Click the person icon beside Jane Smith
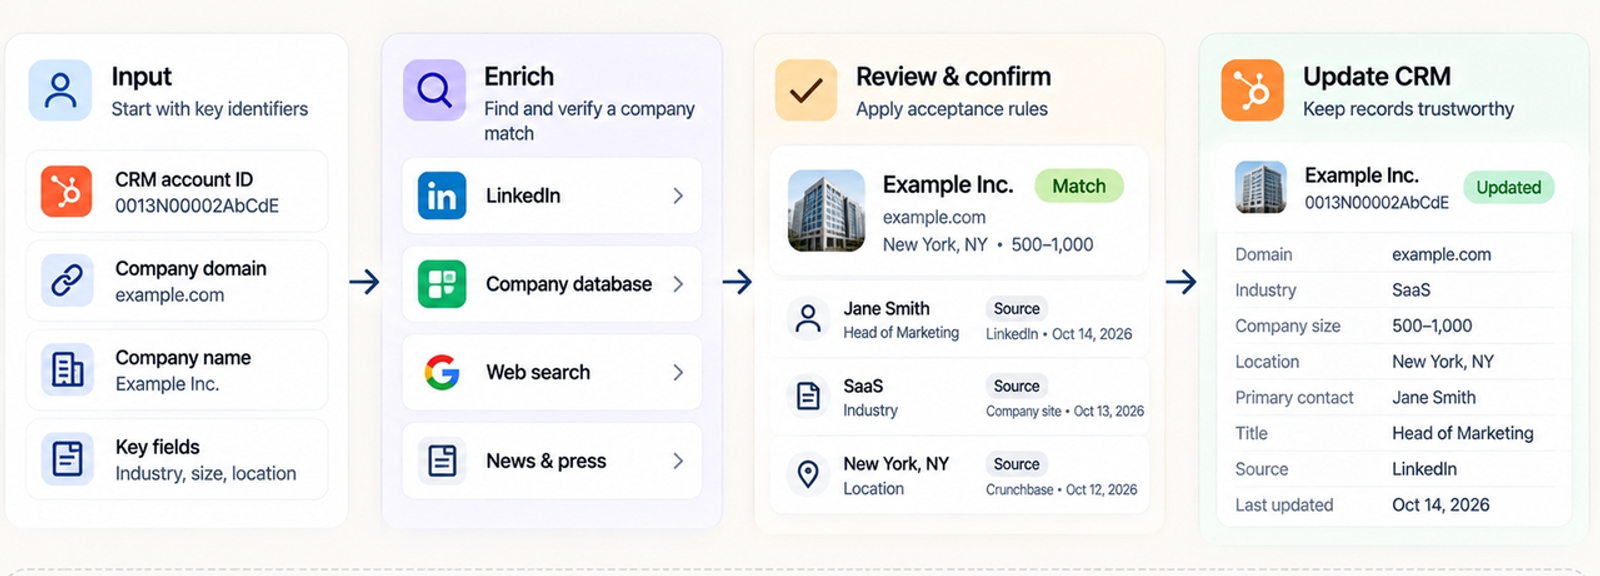This screenshot has width=1600, height=576. pyautogui.click(x=808, y=319)
